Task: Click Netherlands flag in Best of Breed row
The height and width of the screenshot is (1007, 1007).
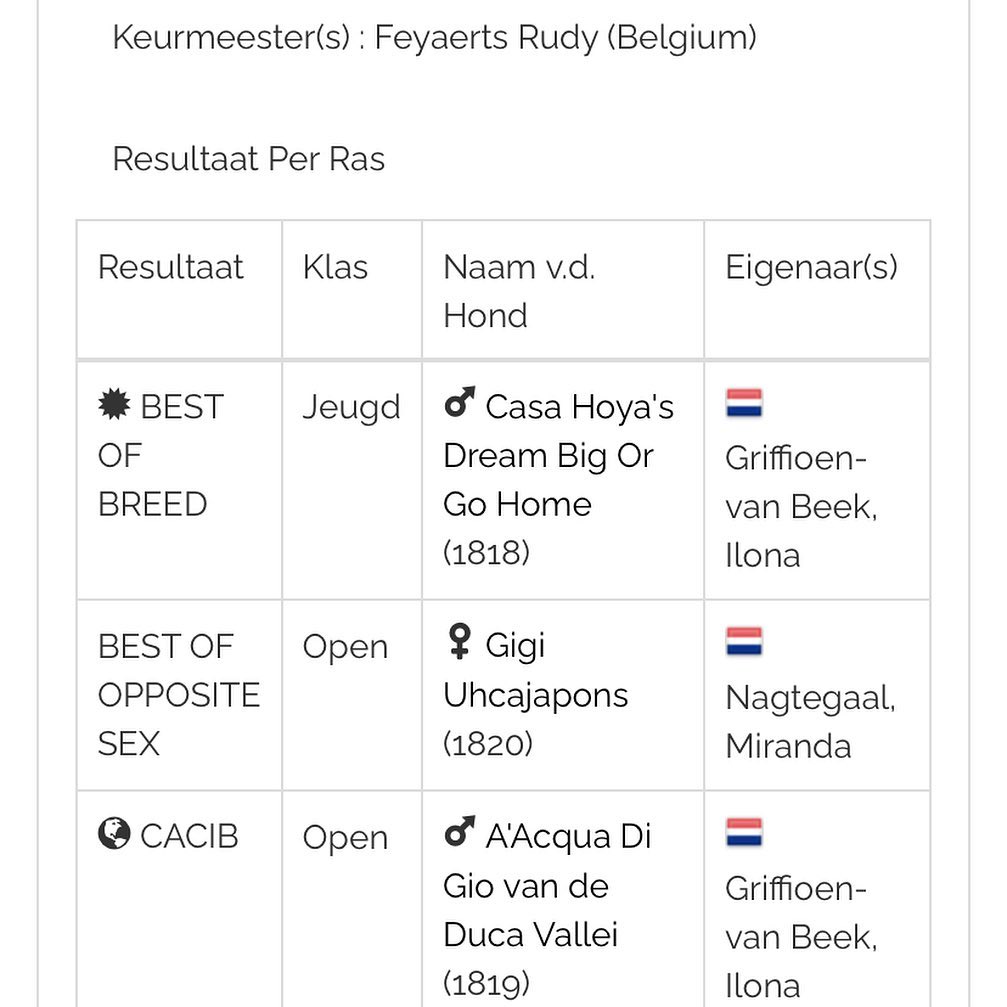Action: [744, 403]
